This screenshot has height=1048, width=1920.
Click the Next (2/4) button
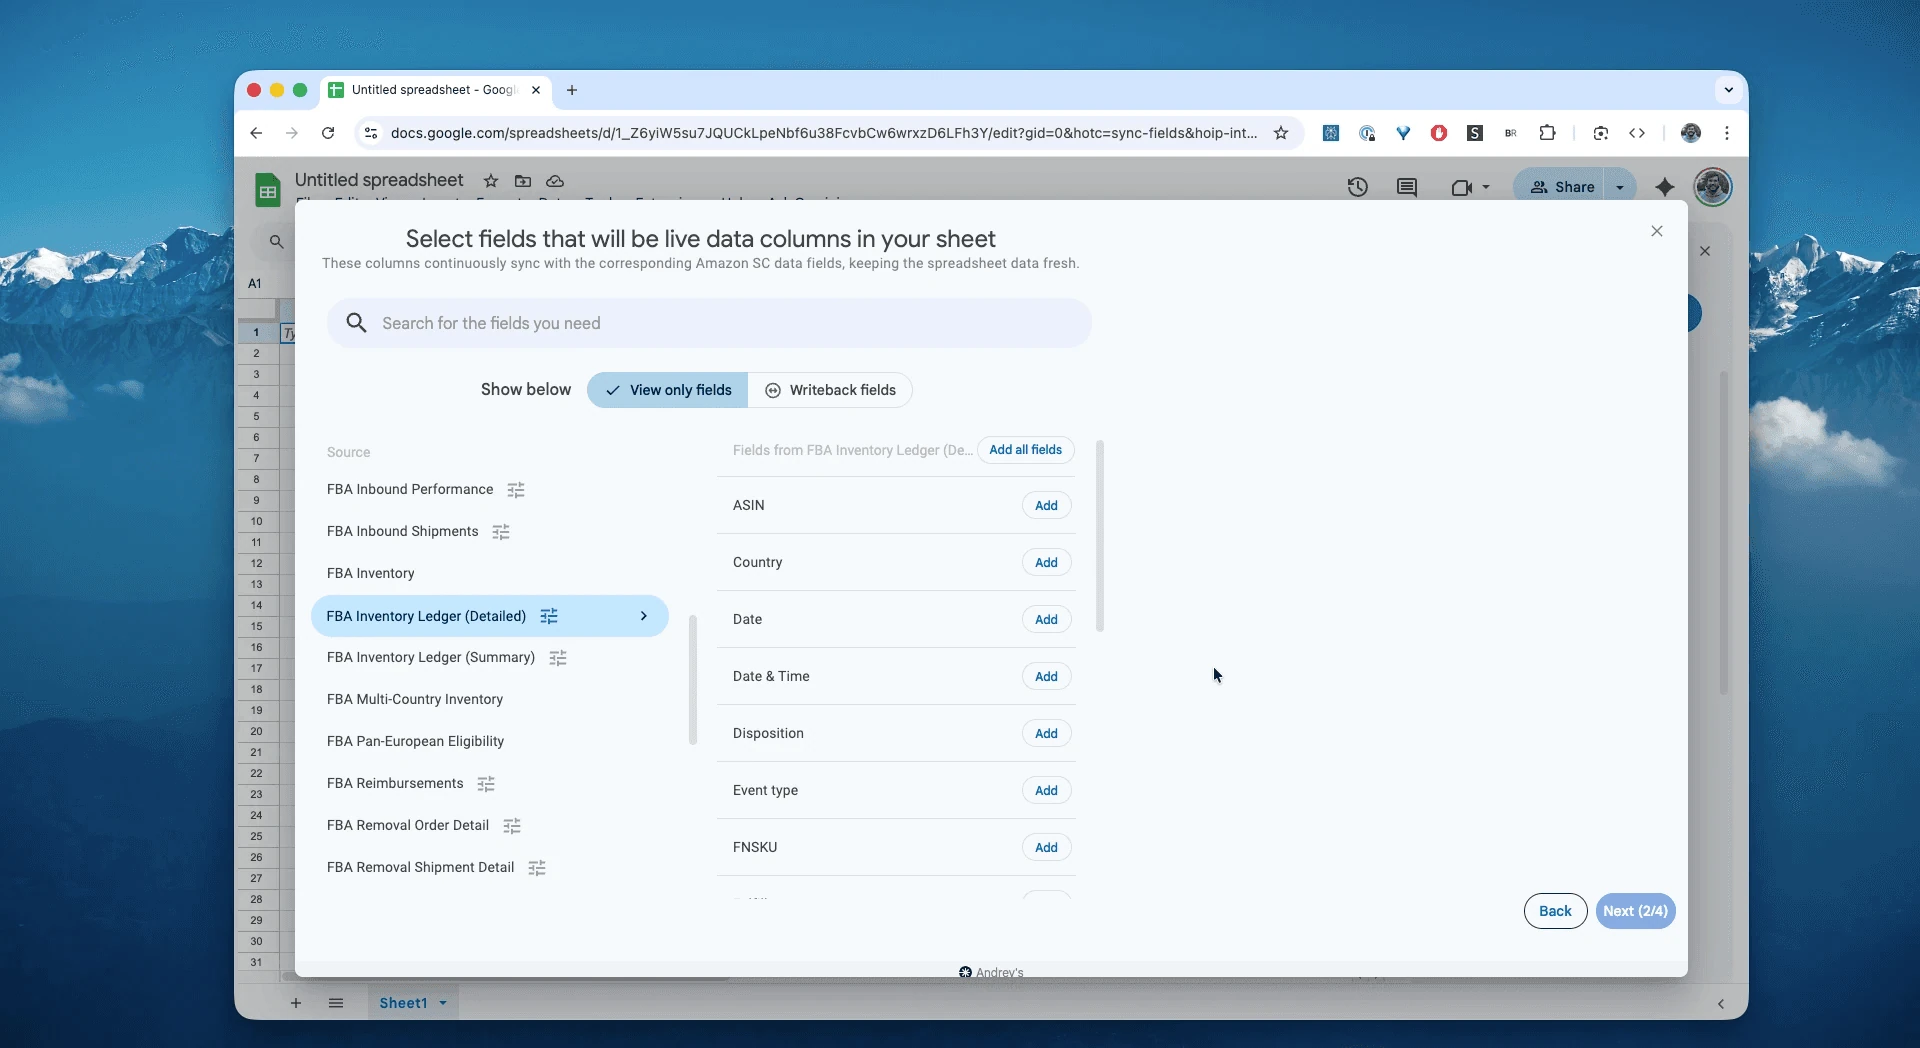[1636, 911]
